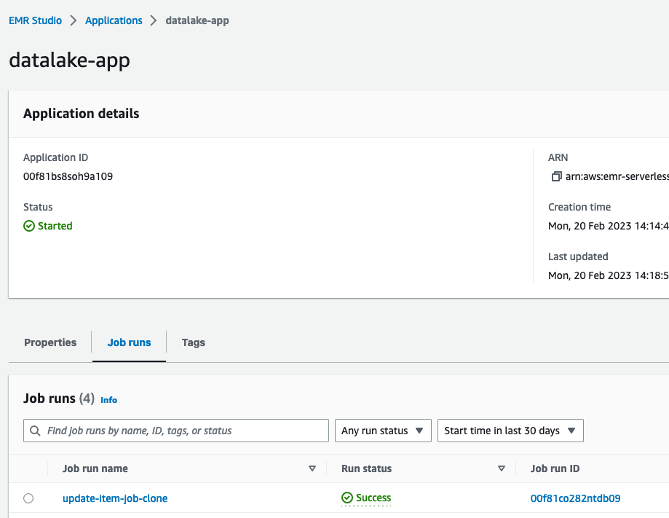The width and height of the screenshot is (669, 518).
Task: Open the Any run status dropdown
Action: 383,431
